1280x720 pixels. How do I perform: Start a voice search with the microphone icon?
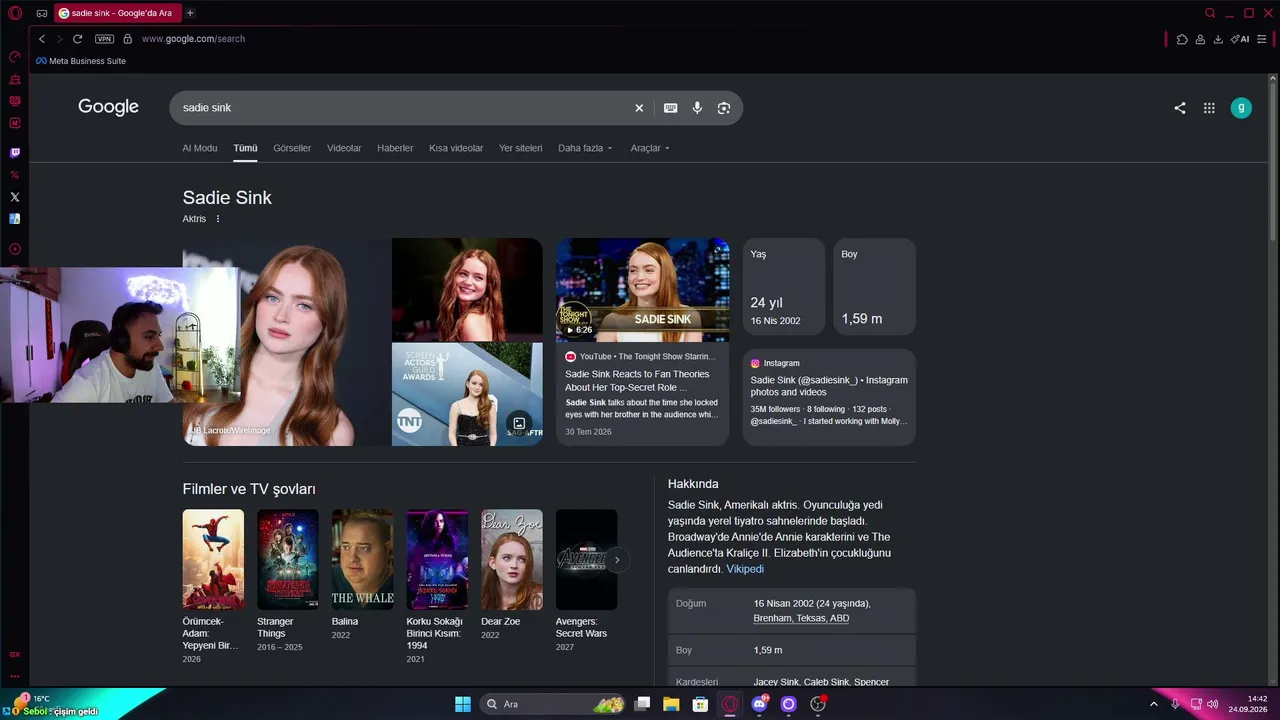click(x=697, y=108)
